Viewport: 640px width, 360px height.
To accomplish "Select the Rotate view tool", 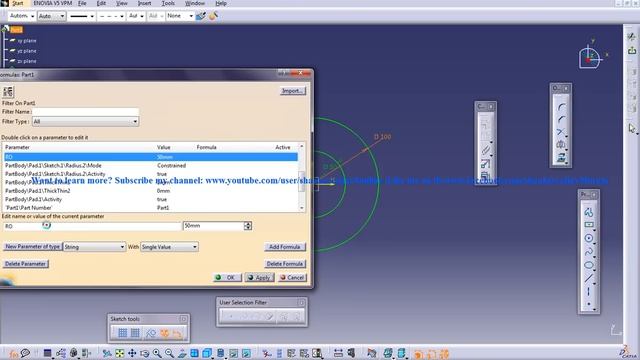I will [x=144, y=353].
